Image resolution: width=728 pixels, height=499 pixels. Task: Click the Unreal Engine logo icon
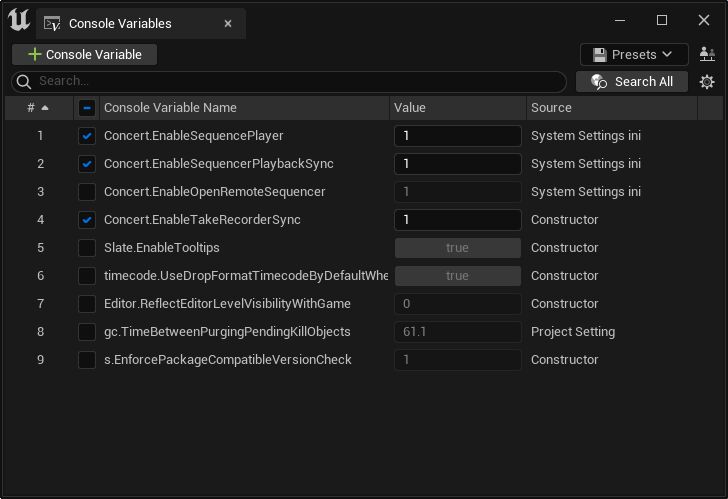(x=18, y=20)
